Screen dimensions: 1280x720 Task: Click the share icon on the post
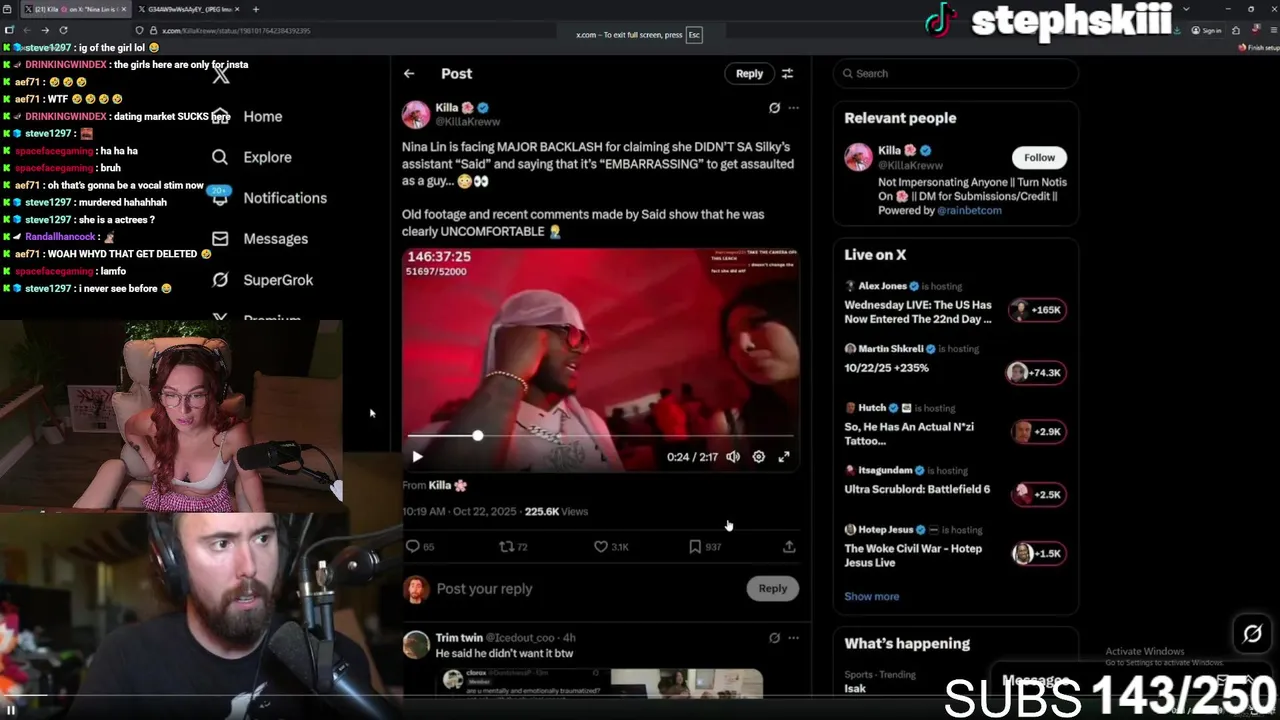789,546
